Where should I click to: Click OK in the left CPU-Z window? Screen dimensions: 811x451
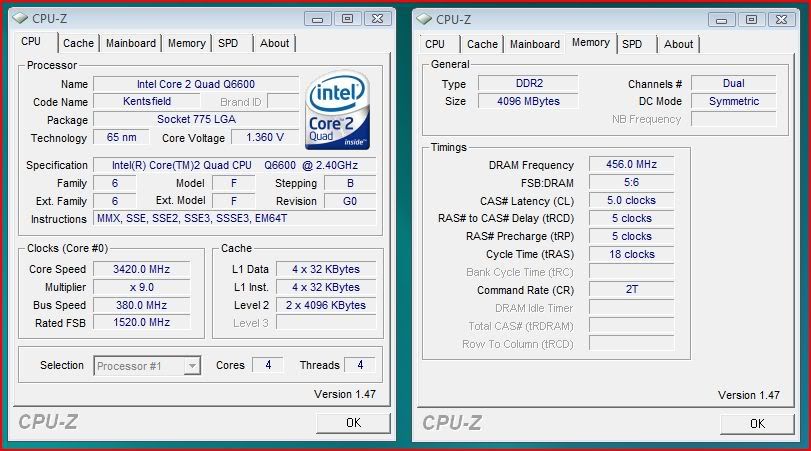point(353,423)
